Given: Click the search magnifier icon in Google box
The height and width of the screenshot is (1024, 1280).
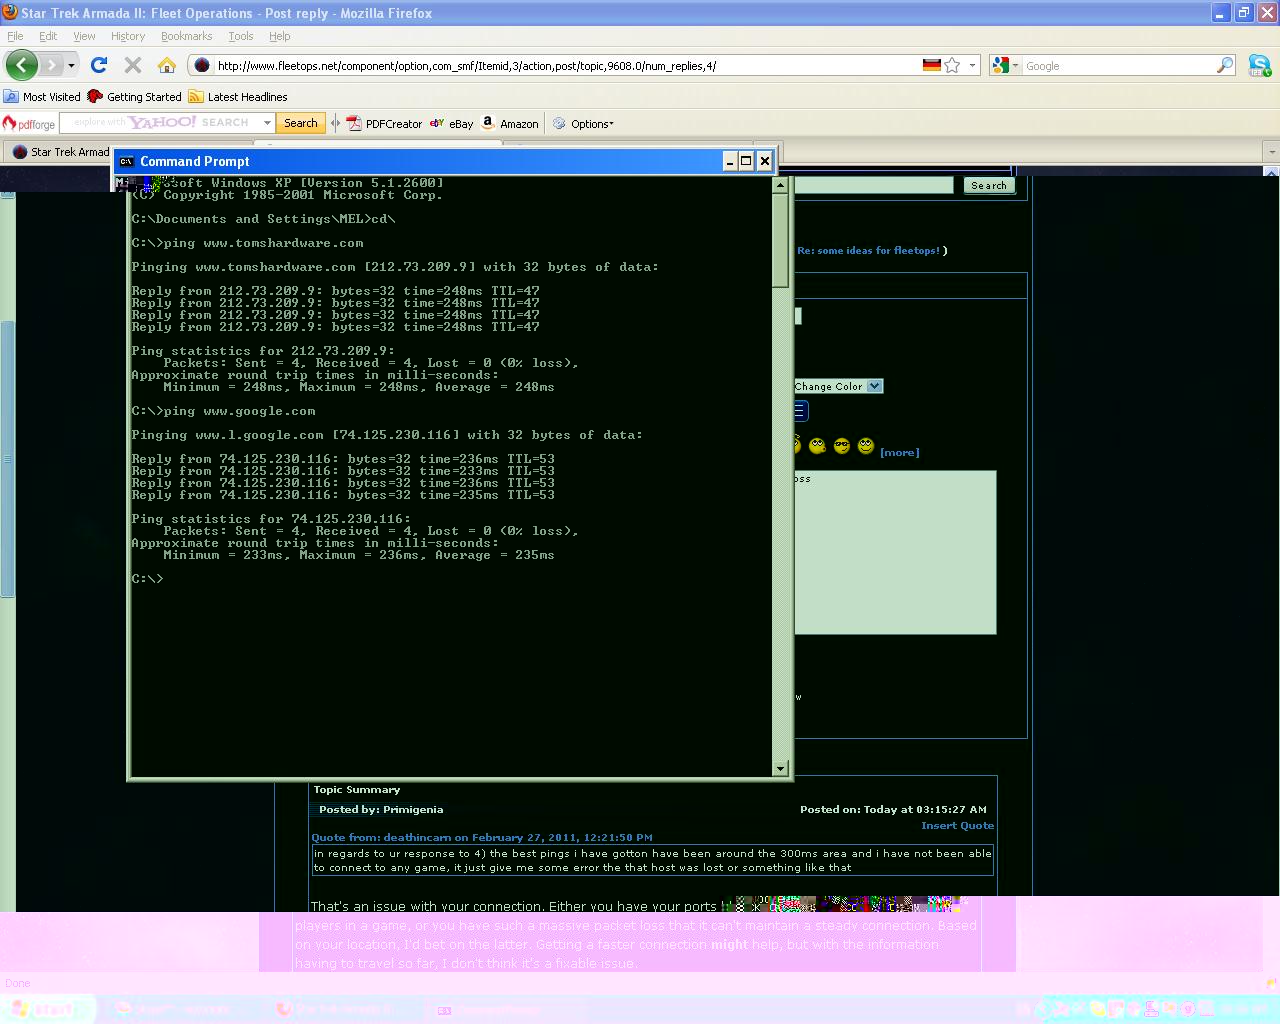Looking at the screenshot, I should [1225, 66].
